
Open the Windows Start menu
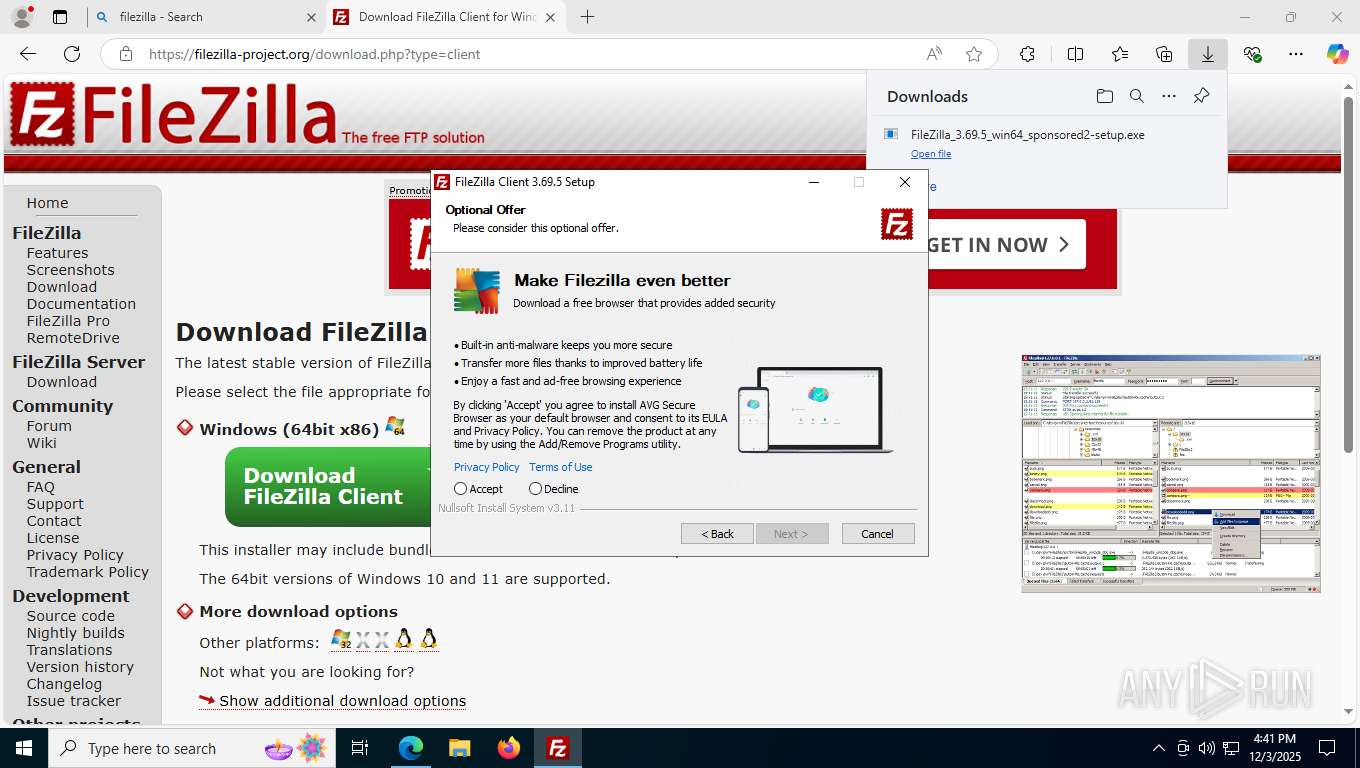click(x=23, y=748)
